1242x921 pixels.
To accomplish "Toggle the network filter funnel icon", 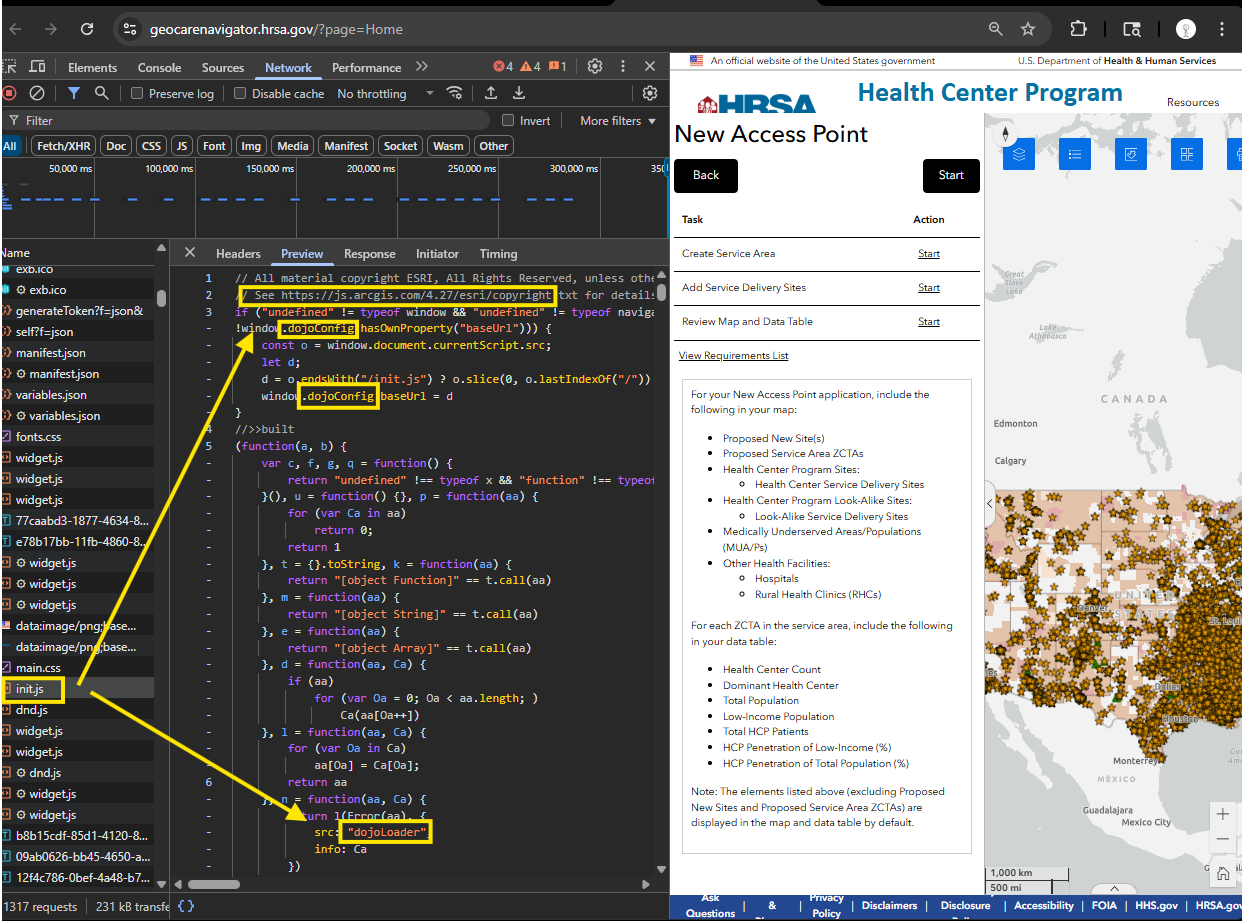I will 74,93.
